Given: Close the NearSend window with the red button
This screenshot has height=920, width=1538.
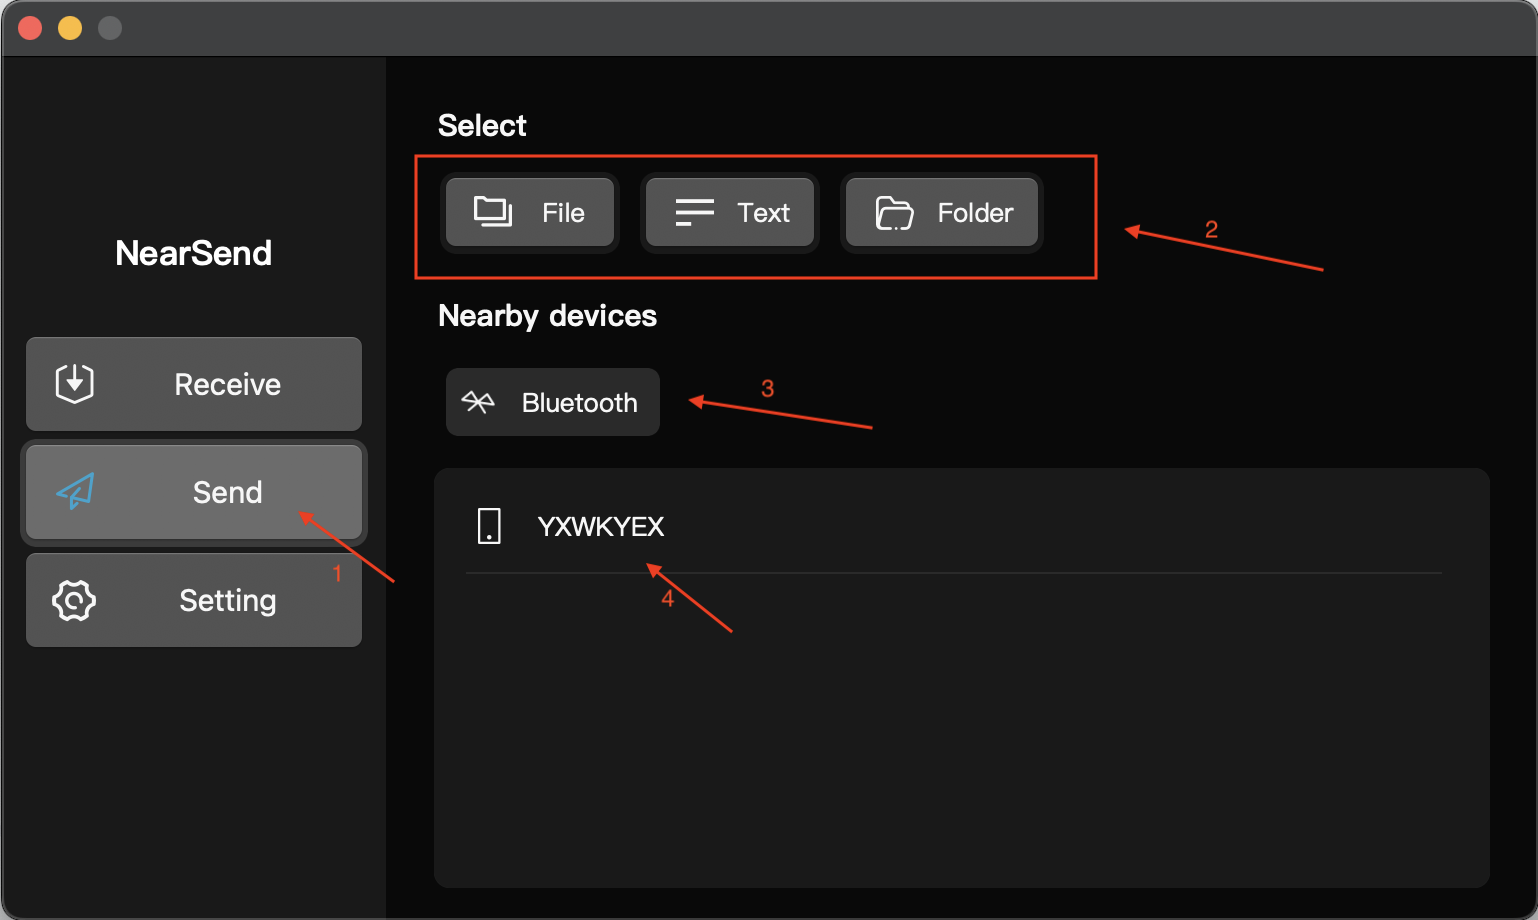Looking at the screenshot, I should (x=30, y=28).
